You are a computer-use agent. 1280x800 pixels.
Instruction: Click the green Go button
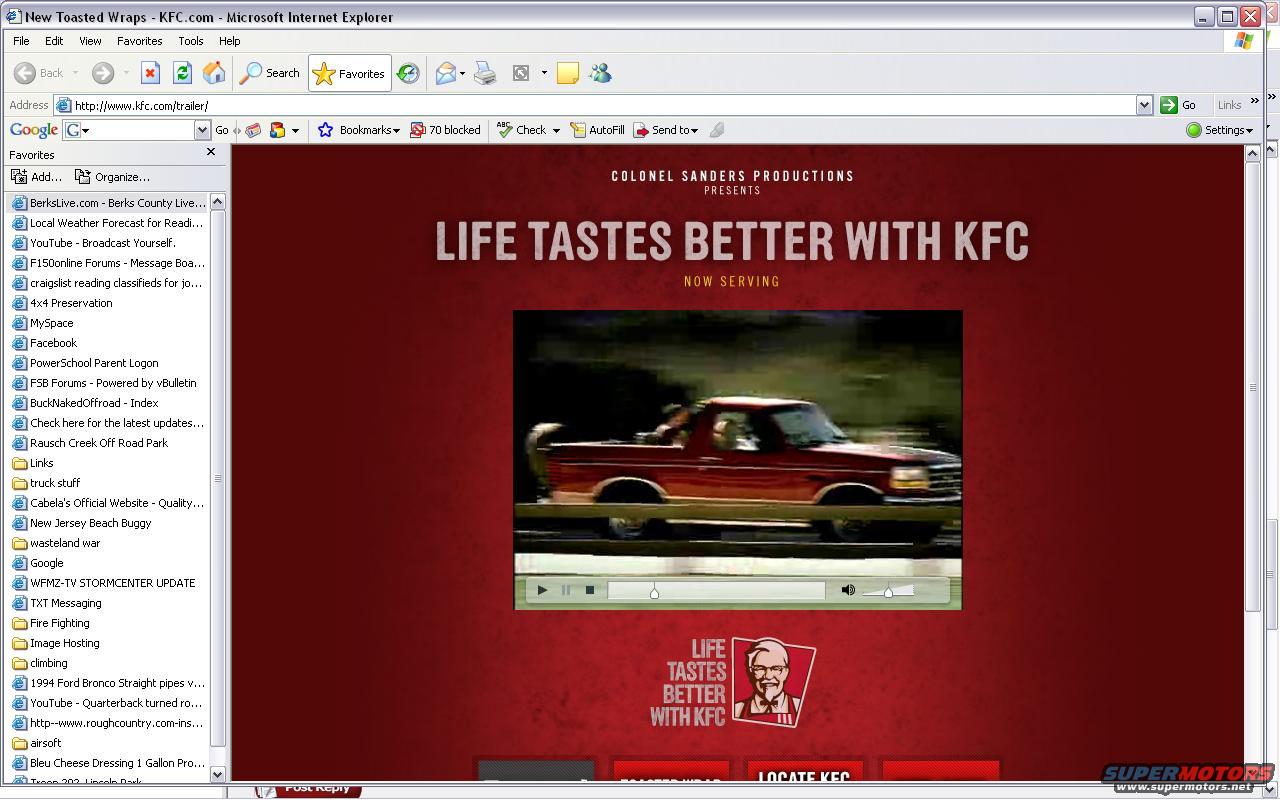pyautogui.click(x=1179, y=105)
